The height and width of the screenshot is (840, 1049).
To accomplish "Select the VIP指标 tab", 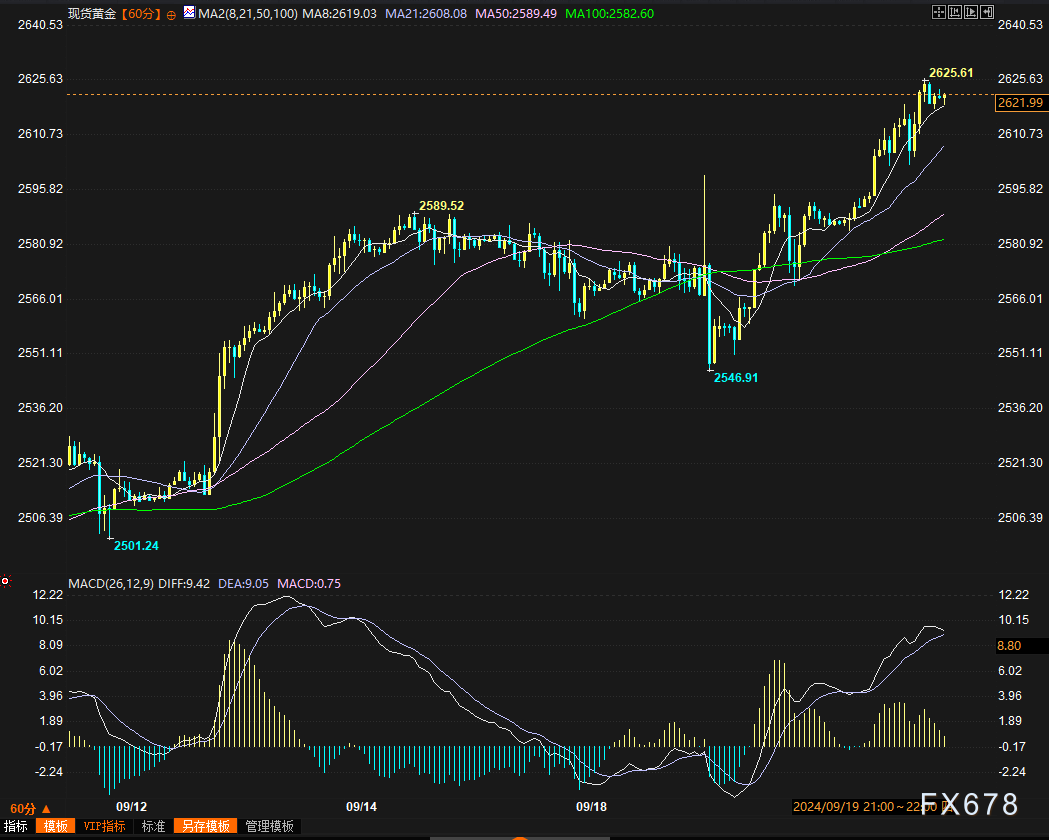I will click(104, 826).
